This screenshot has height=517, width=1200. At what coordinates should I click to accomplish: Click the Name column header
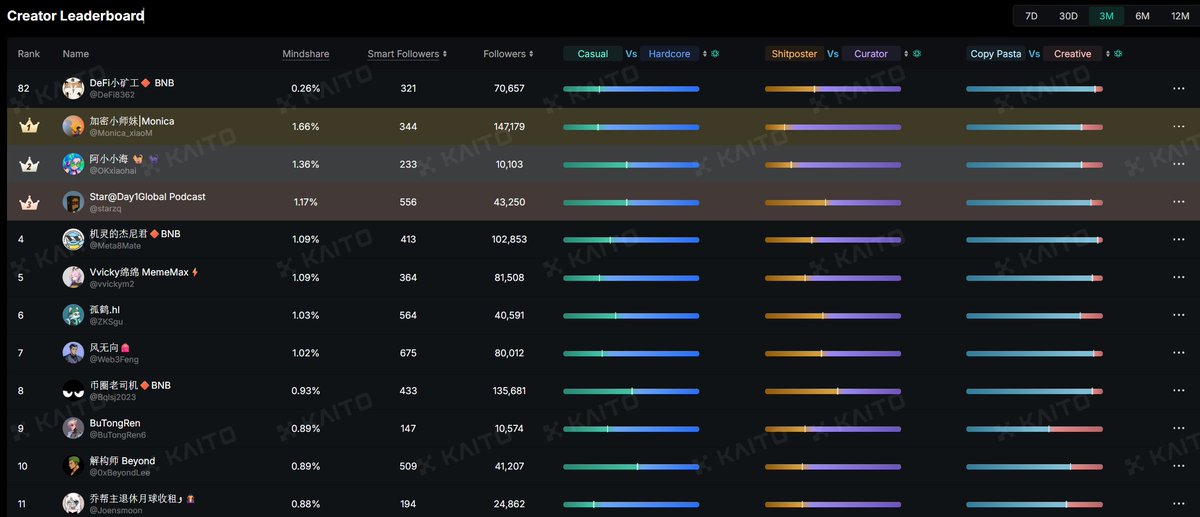click(x=76, y=54)
